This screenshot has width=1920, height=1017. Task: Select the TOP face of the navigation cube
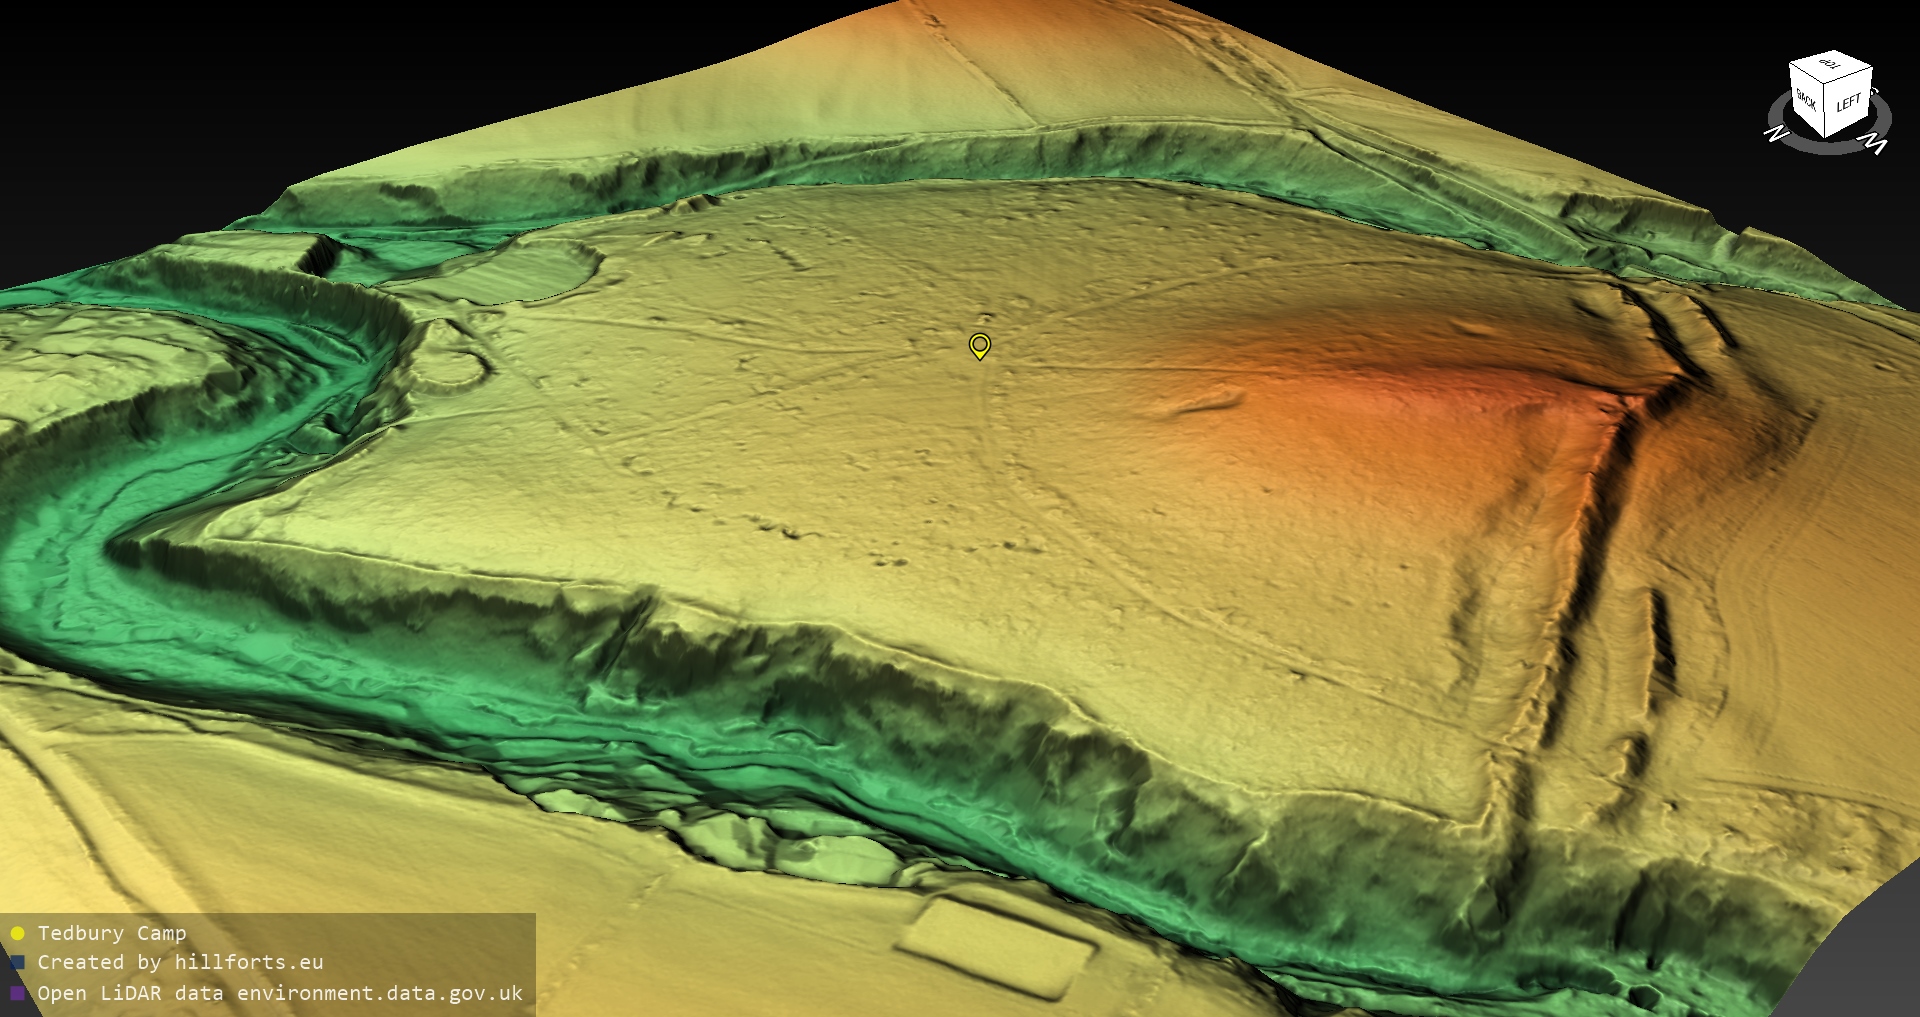(x=1831, y=66)
